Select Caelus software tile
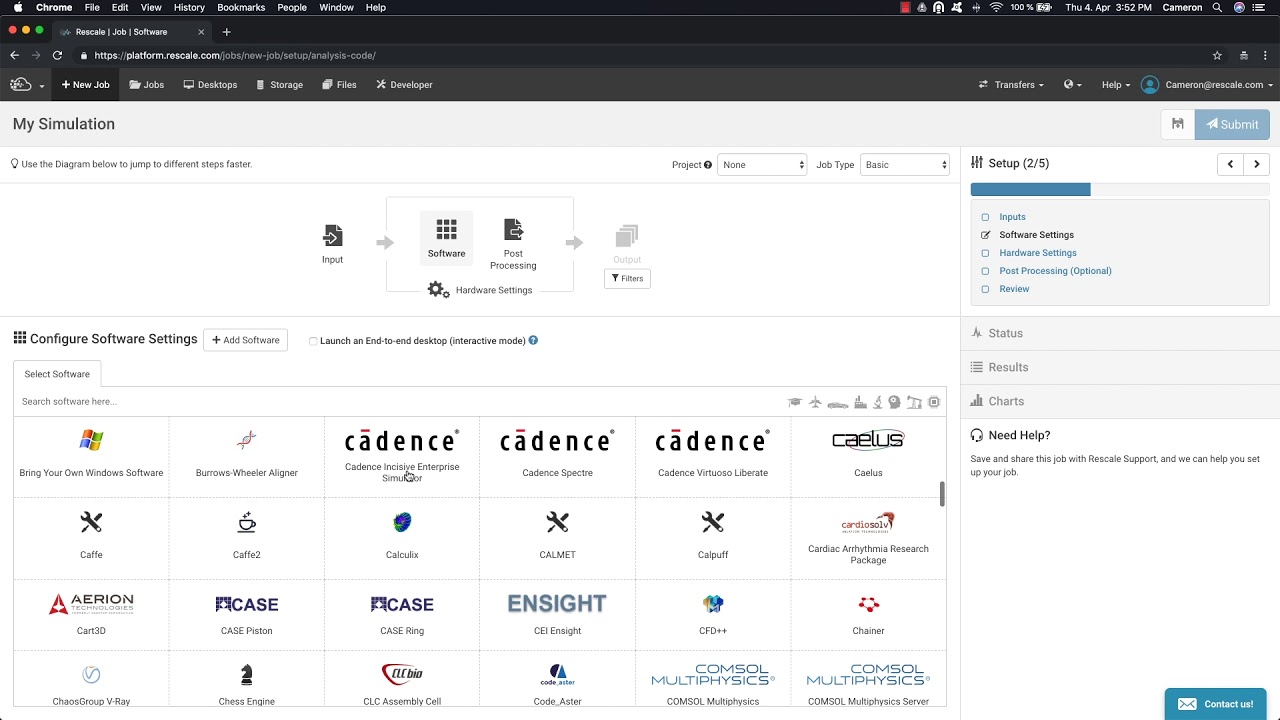 point(868,455)
